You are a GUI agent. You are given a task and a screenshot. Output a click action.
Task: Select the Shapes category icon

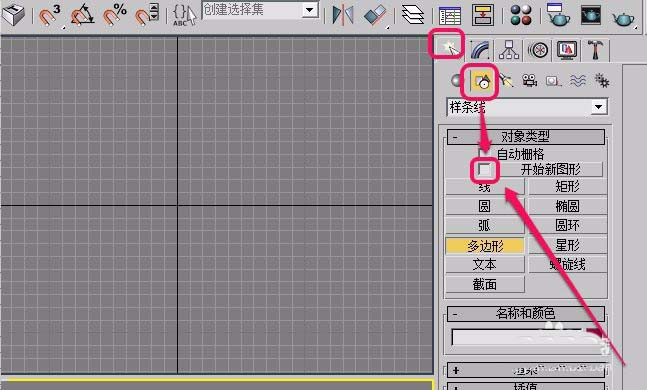pyautogui.click(x=481, y=80)
